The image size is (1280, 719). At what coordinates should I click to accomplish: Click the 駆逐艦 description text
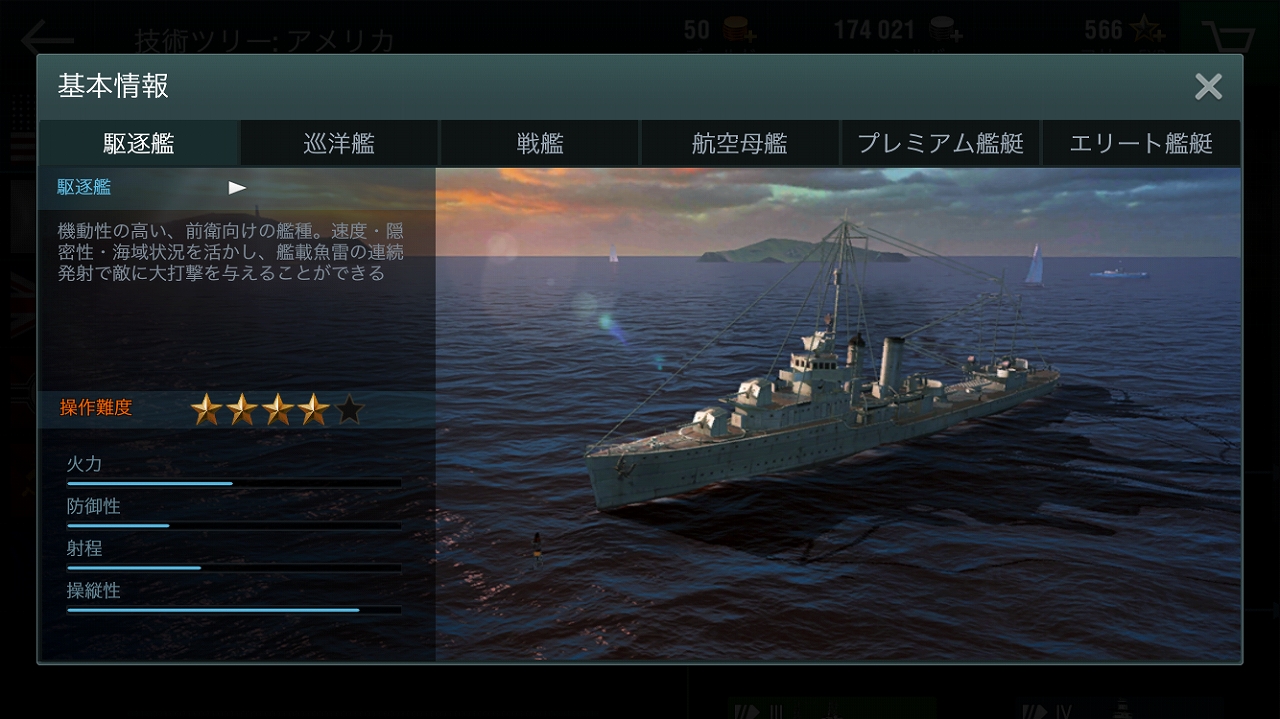(x=231, y=251)
